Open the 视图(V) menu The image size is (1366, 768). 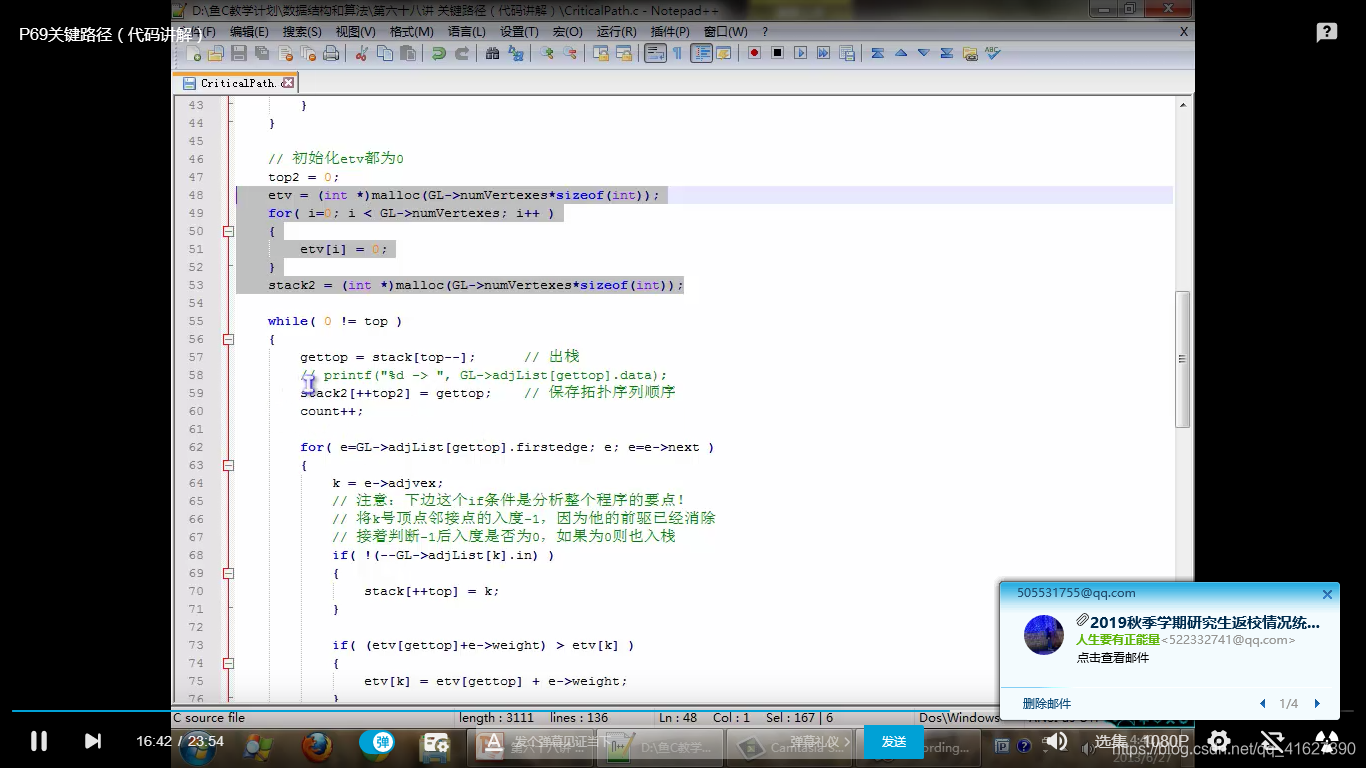tap(355, 32)
